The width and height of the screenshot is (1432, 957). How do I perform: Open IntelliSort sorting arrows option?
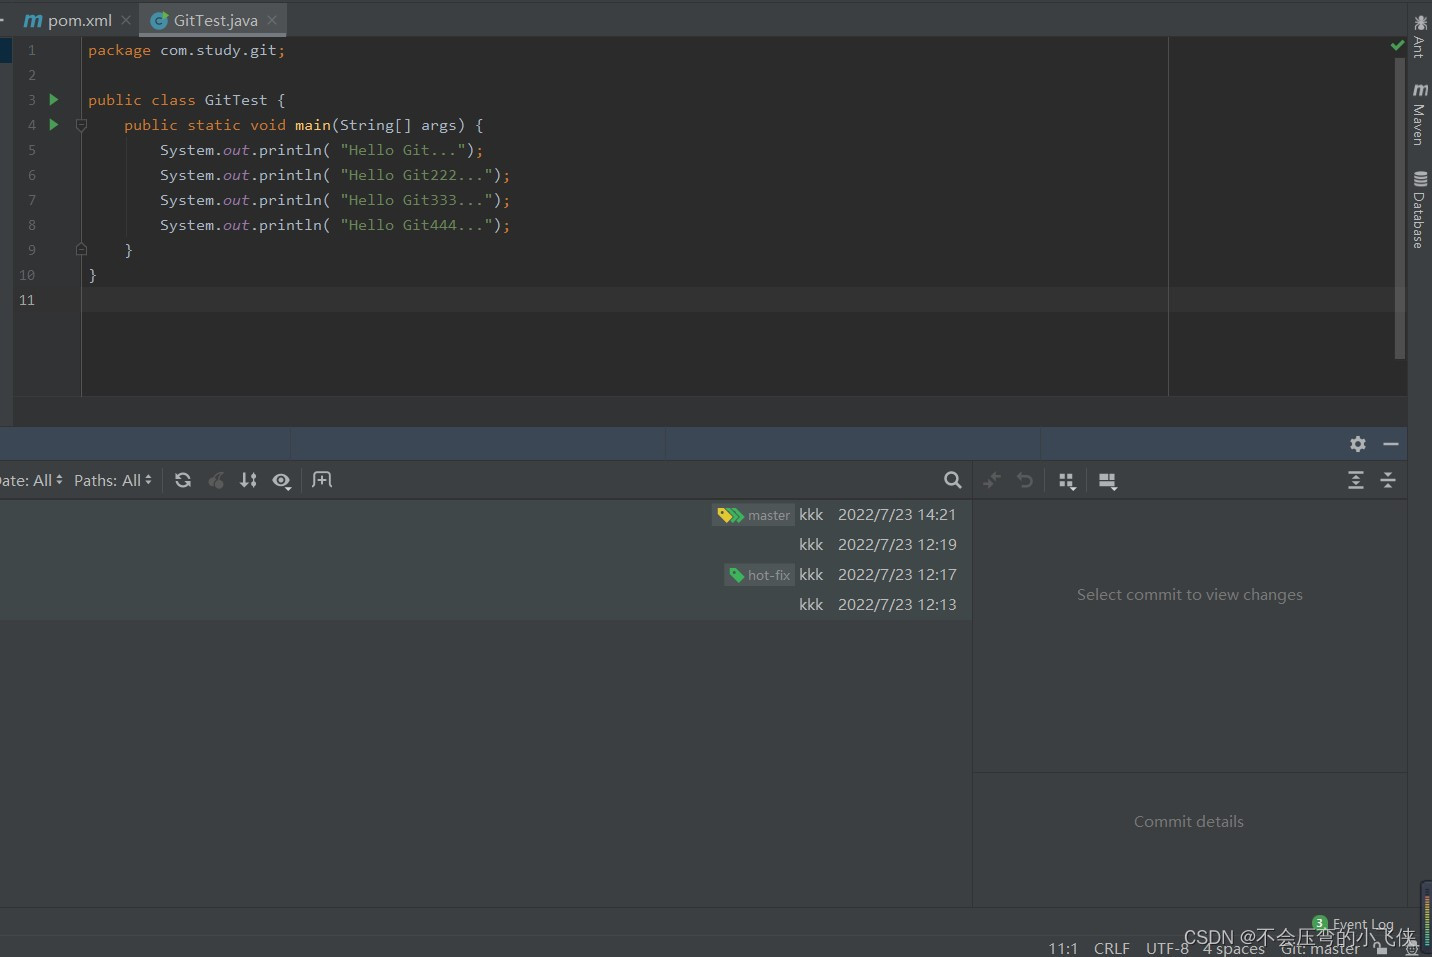pyautogui.click(x=248, y=480)
